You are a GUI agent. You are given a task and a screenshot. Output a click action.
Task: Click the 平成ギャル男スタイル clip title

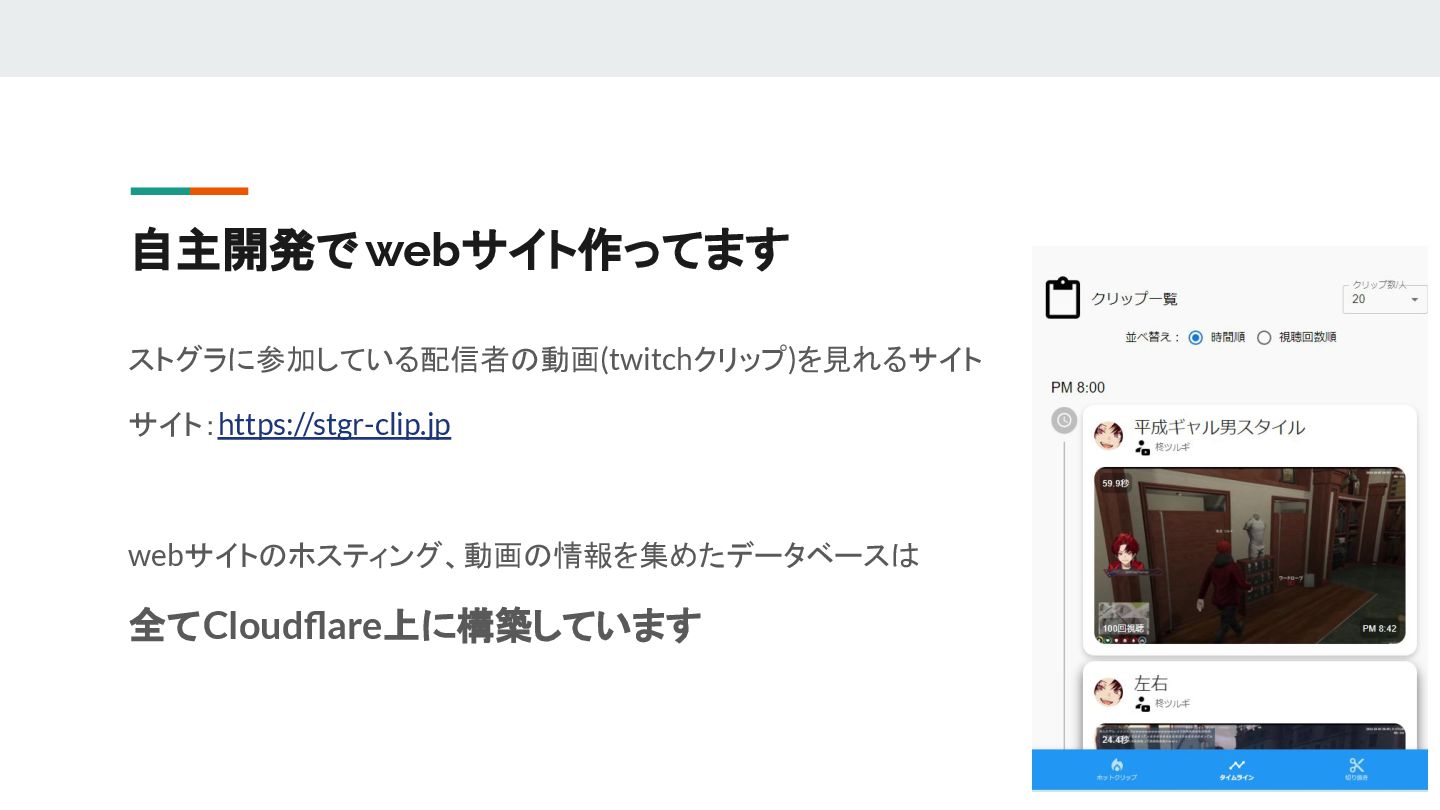[1219, 427]
